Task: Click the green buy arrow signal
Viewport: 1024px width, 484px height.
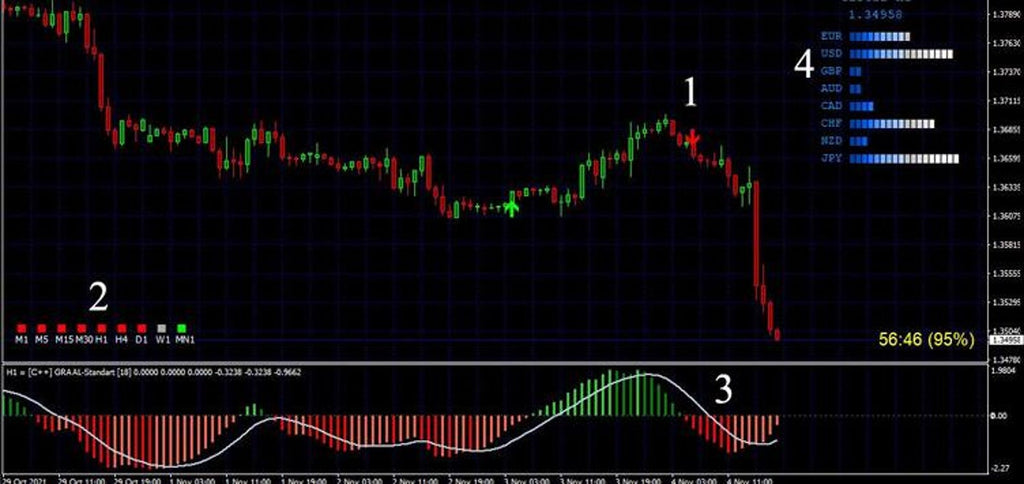Action: pos(512,207)
